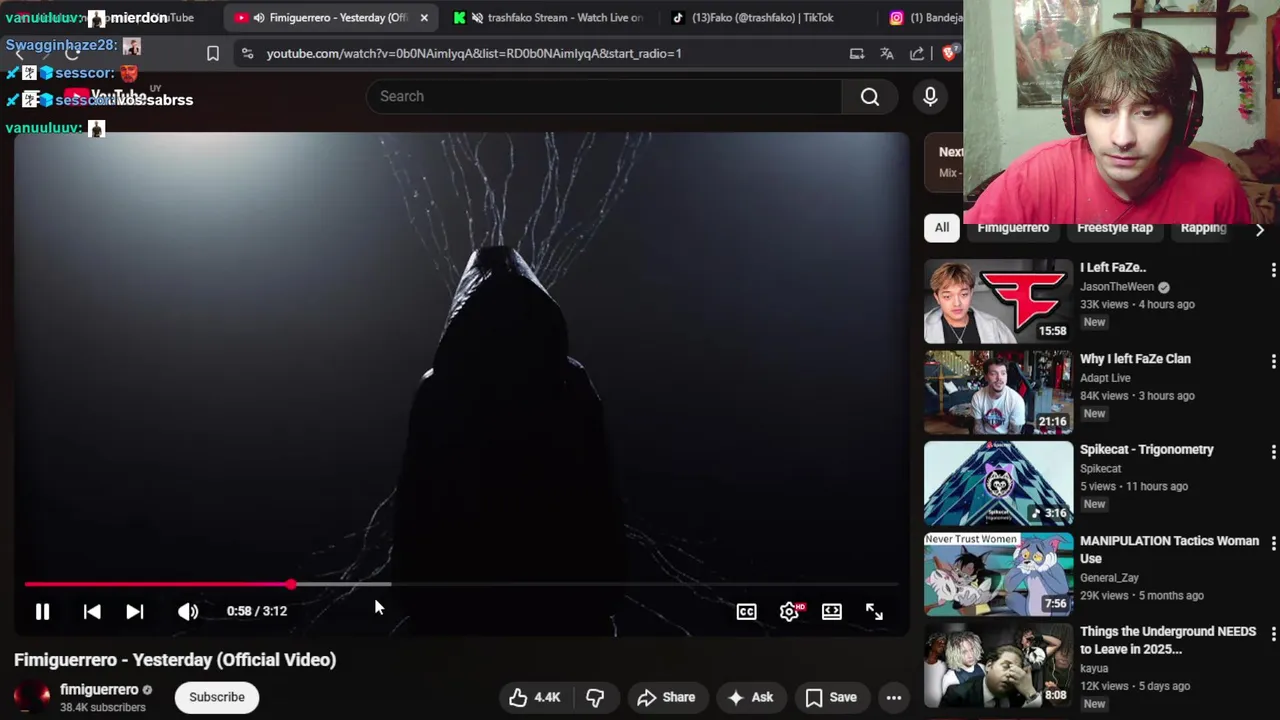Open options menu for Why I left FaZe Clan
The height and width of the screenshot is (720, 1280).
coord(1272,361)
